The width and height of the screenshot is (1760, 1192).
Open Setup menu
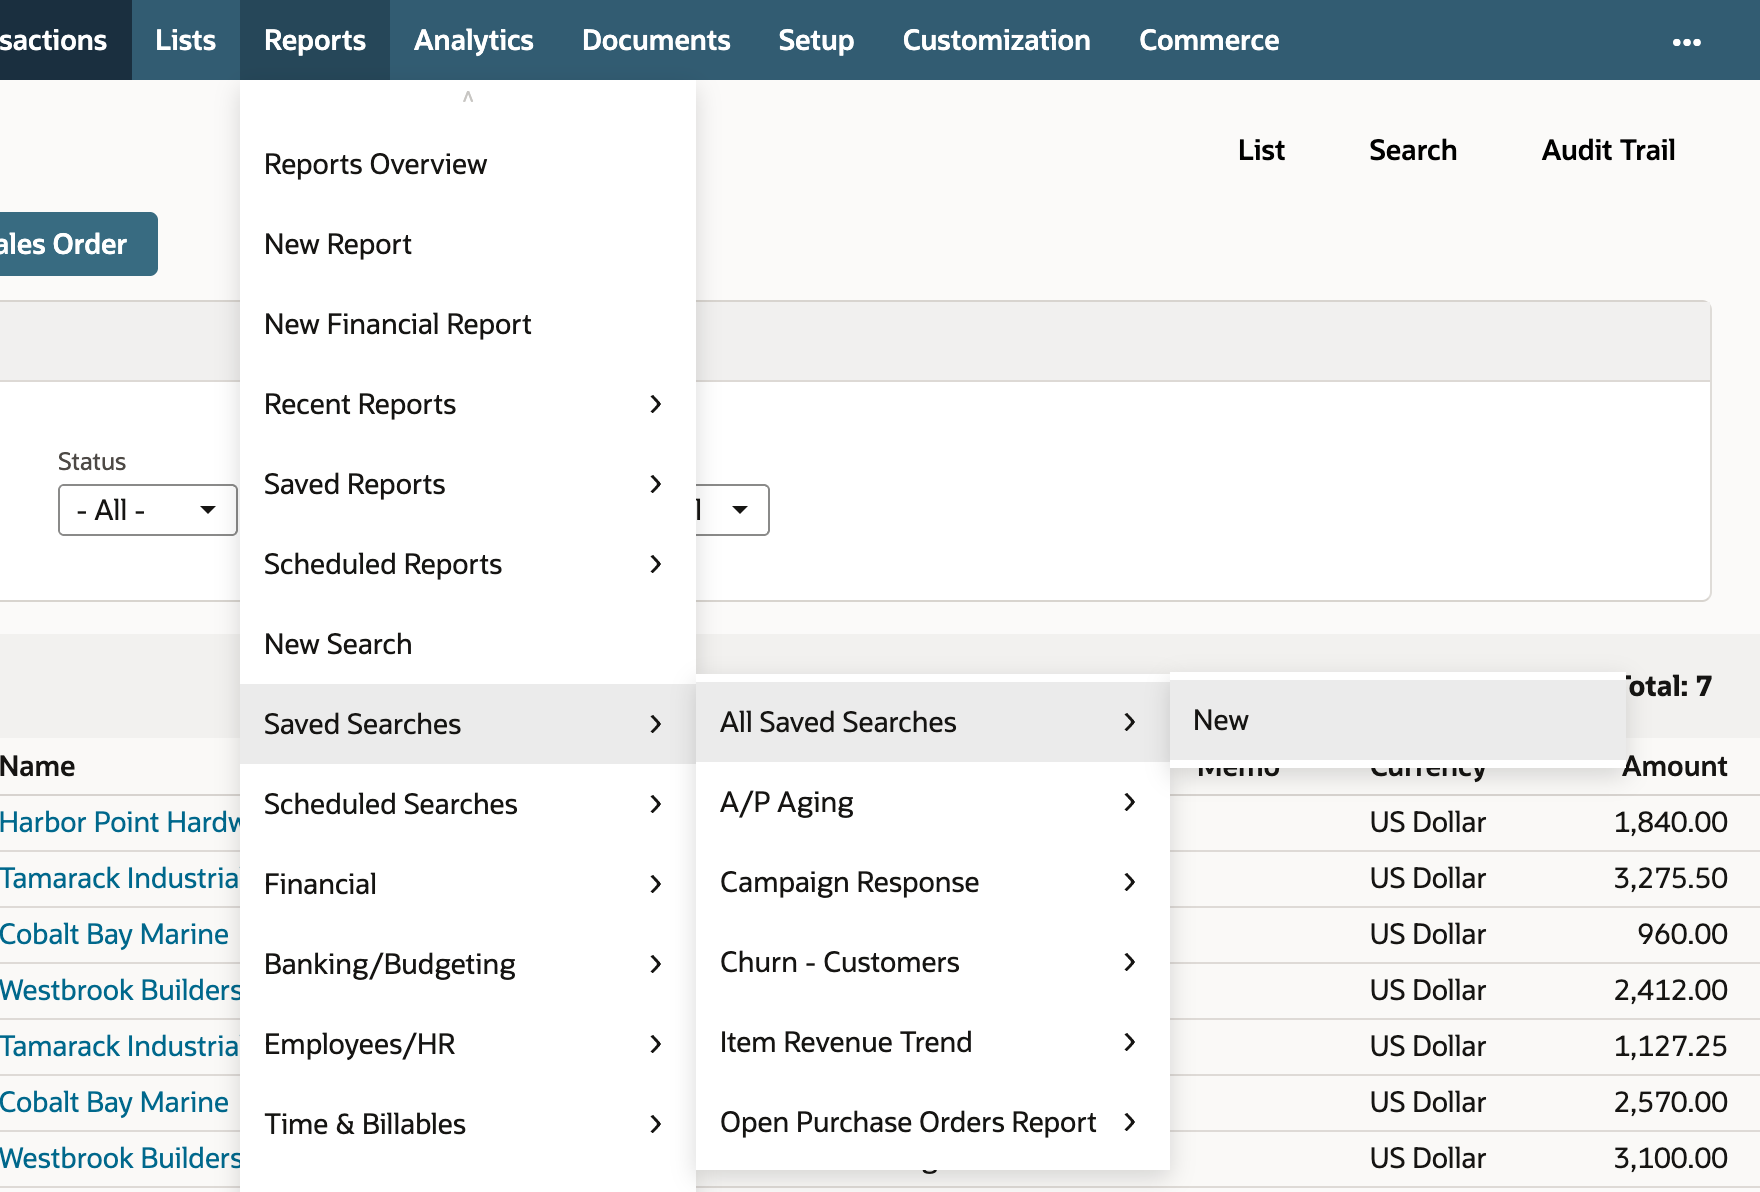816,40
